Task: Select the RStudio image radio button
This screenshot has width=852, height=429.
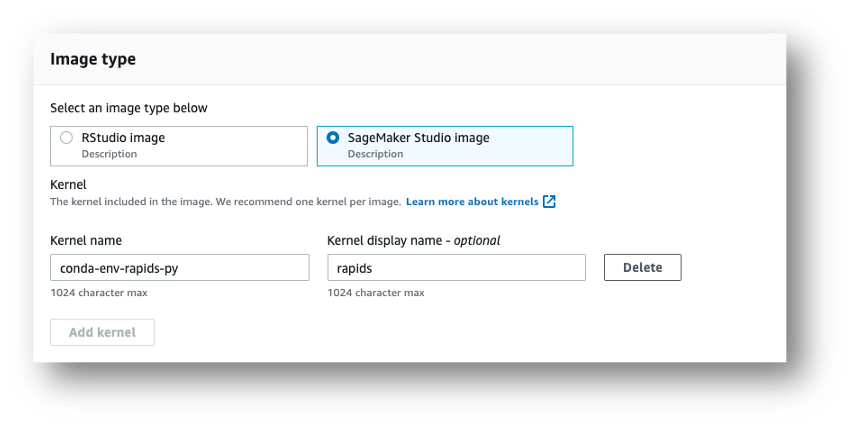Action: 66,138
